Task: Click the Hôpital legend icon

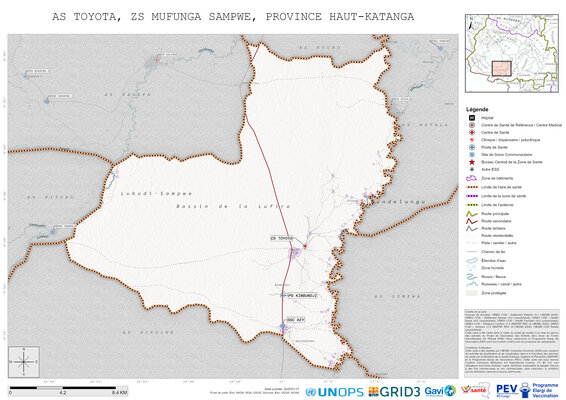Action: (x=471, y=118)
